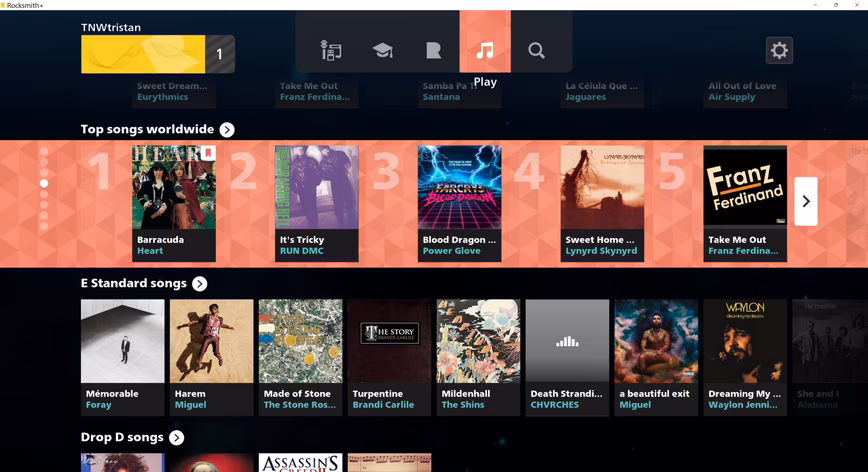This screenshot has height=472, width=868.
Task: Open the bookmark library icon
Action: pyautogui.click(x=433, y=50)
